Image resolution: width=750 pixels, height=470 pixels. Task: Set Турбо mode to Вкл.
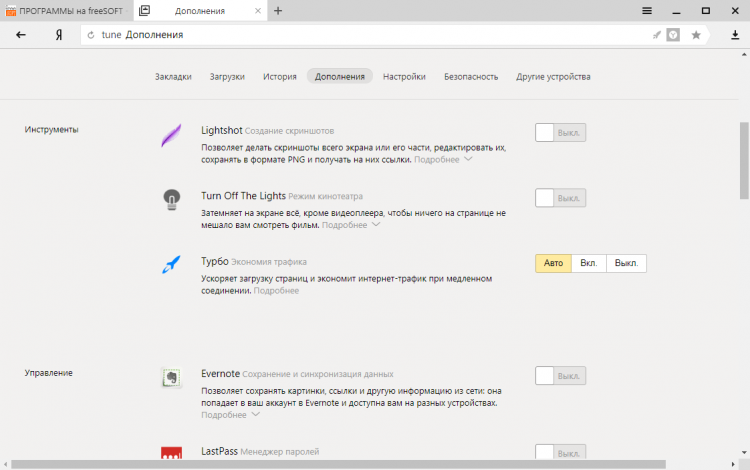click(589, 263)
